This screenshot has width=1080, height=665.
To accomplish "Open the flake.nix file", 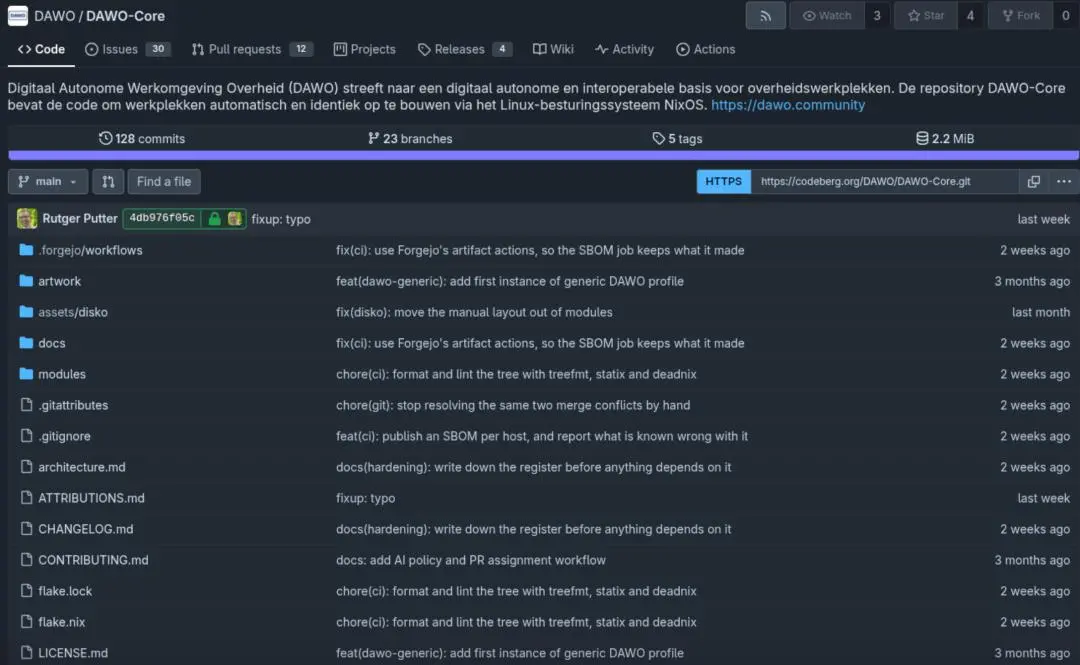I will coord(61,622).
